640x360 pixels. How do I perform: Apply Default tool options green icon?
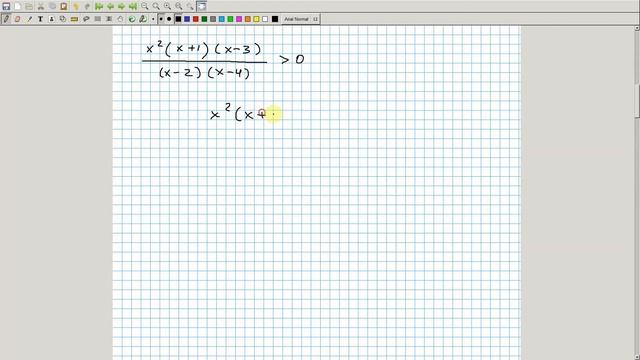pyautogui.click(x=132, y=19)
